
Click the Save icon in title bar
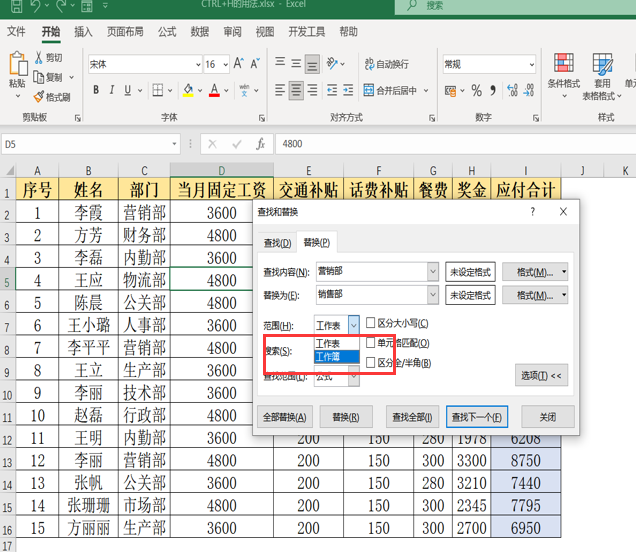16,5
